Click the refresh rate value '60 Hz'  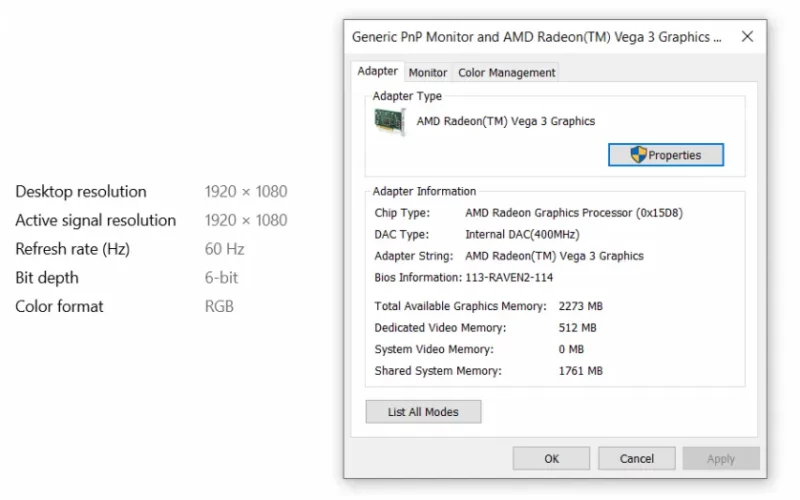[x=224, y=249]
